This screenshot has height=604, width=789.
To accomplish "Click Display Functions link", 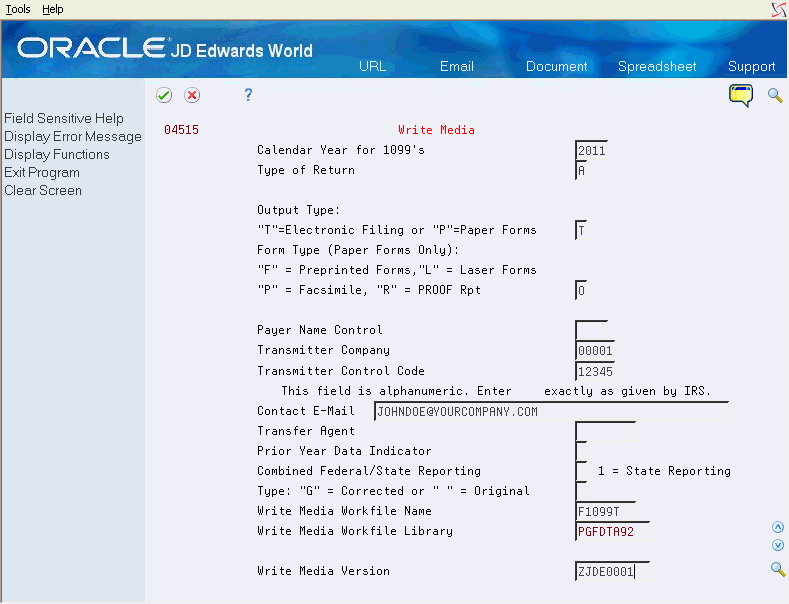I will [57, 155].
